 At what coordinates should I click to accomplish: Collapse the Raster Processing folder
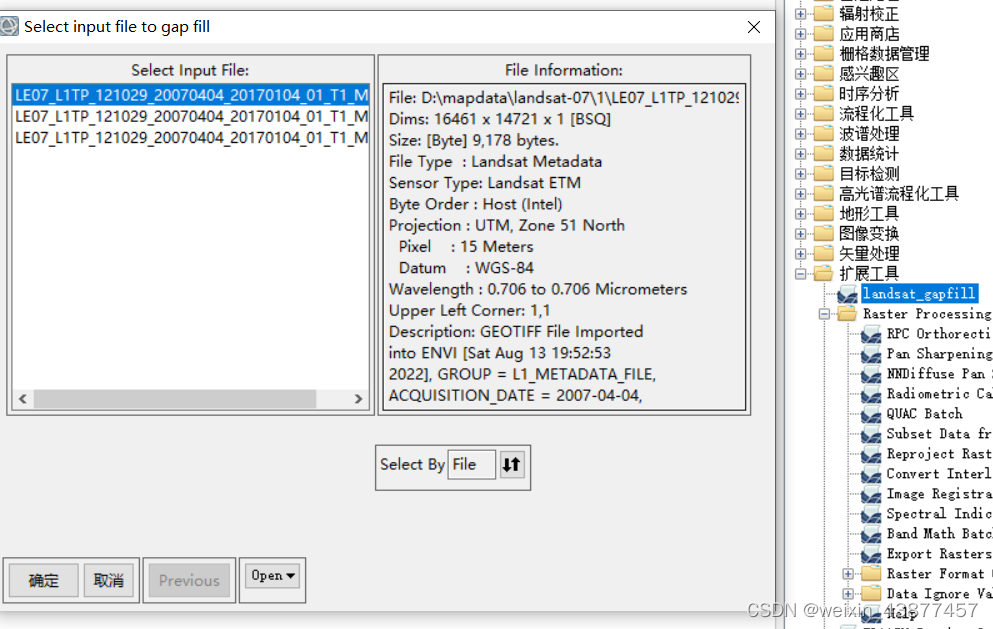[x=824, y=314]
